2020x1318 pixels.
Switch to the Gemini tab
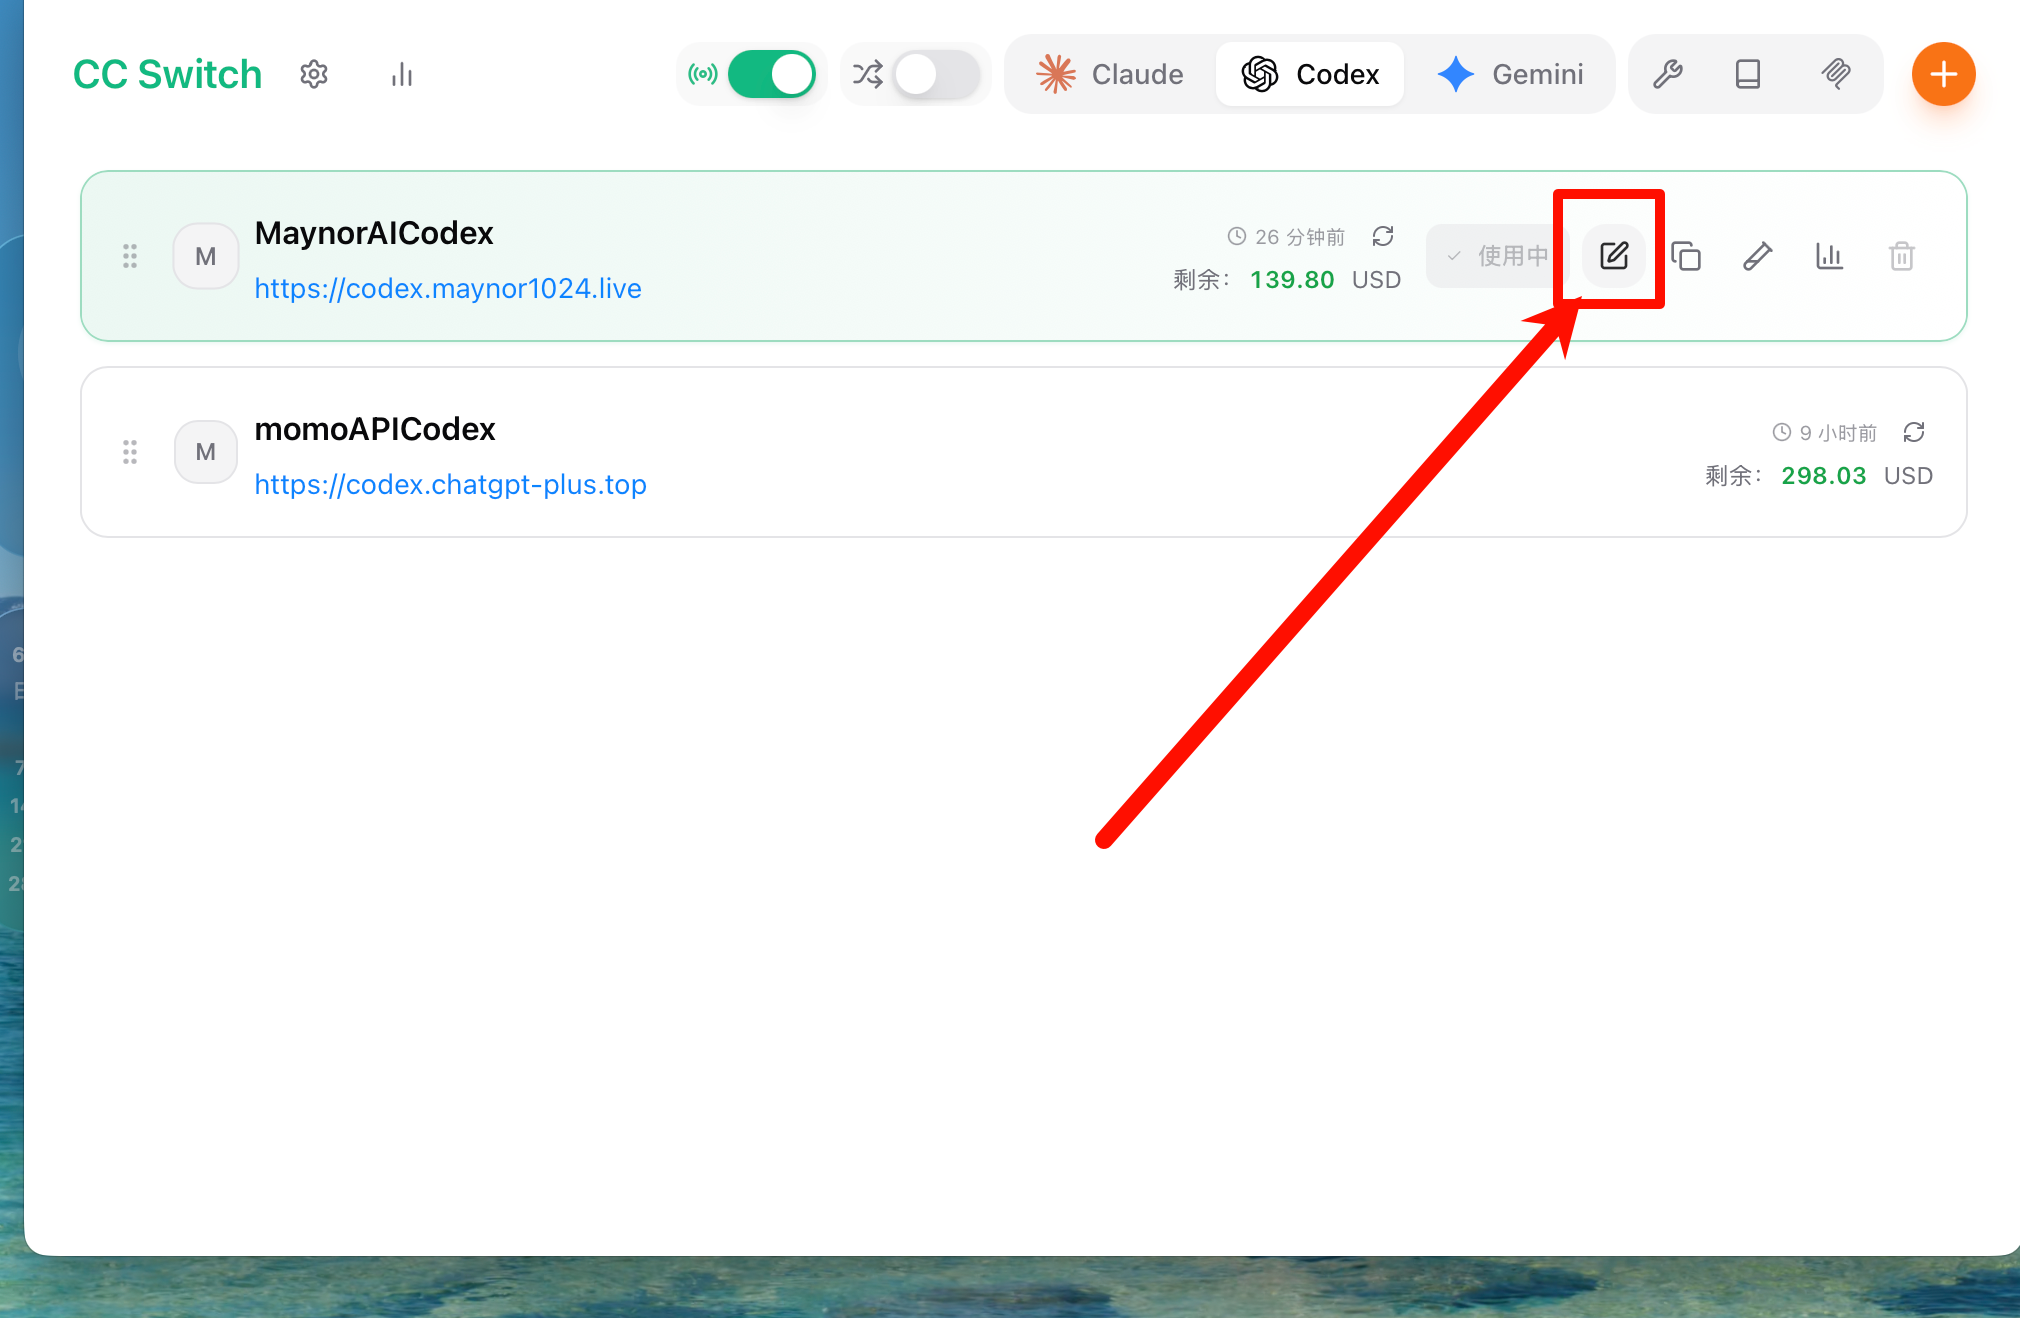[1510, 74]
